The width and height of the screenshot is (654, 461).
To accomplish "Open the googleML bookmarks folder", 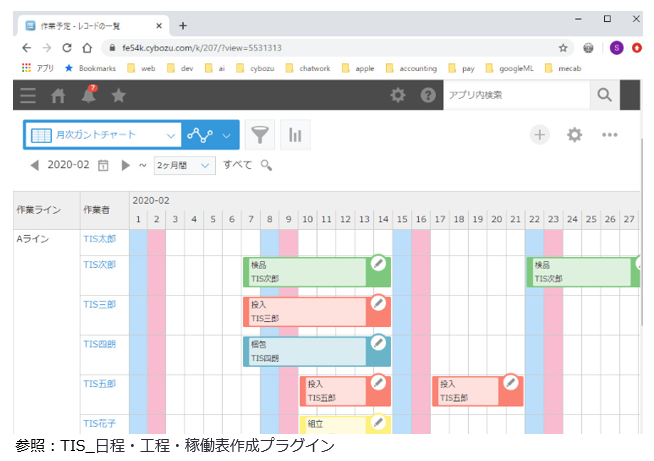I will pos(510,68).
